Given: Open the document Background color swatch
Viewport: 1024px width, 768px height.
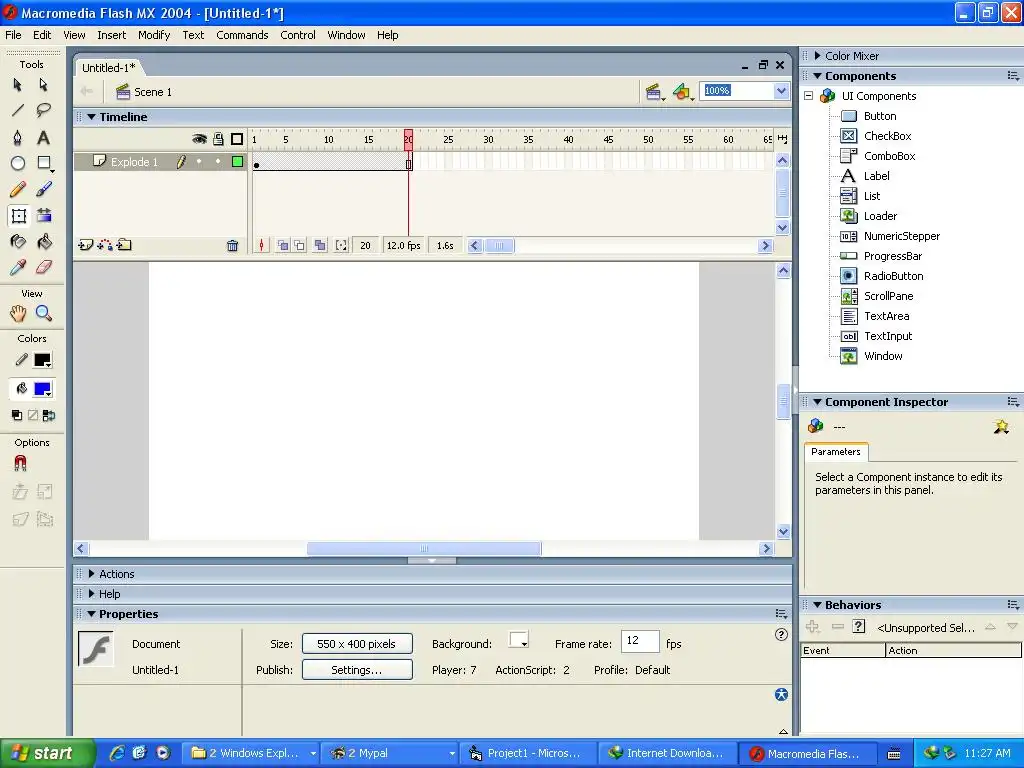Looking at the screenshot, I should (x=519, y=640).
